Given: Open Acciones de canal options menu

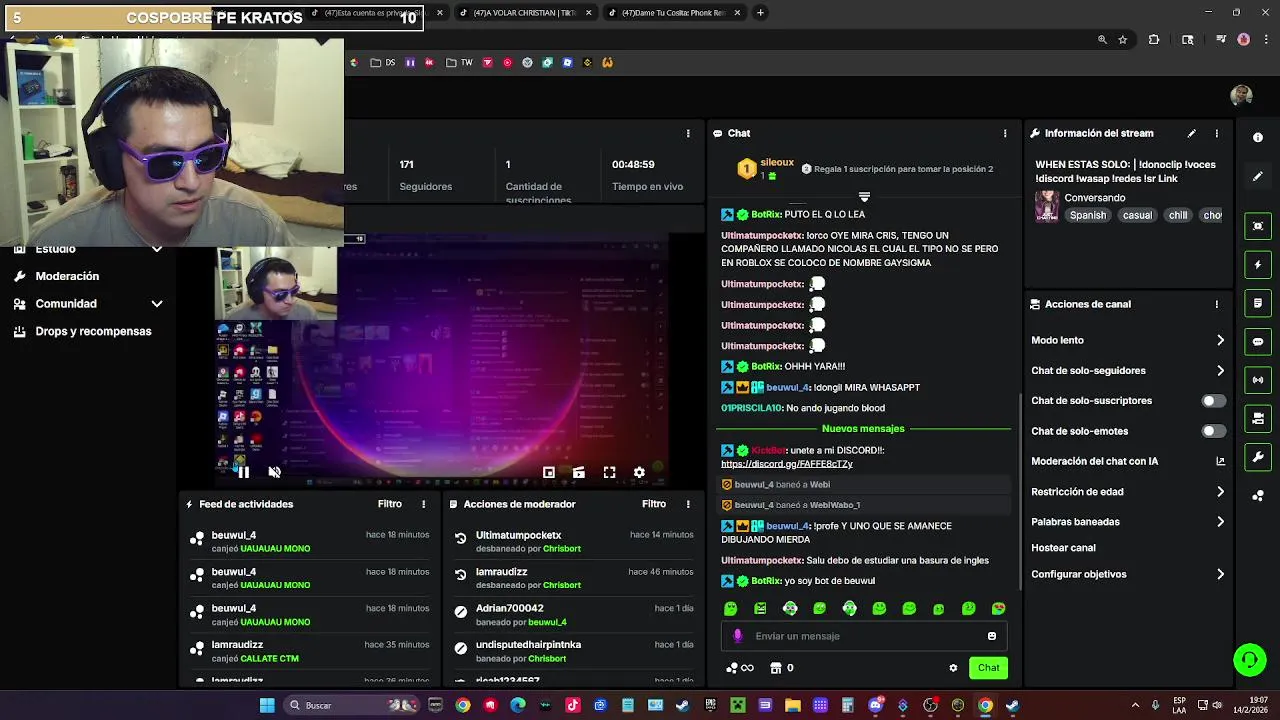Looking at the screenshot, I should click(1216, 304).
